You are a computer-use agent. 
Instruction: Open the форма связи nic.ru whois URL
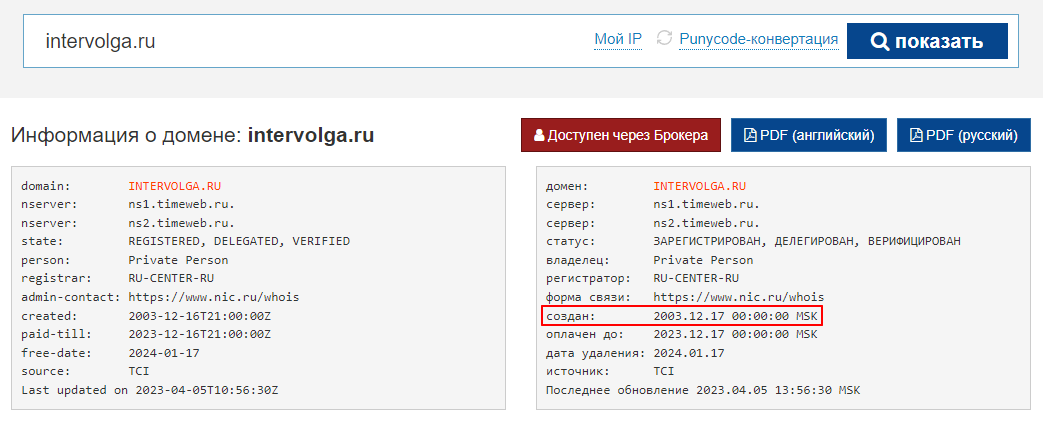tap(738, 297)
